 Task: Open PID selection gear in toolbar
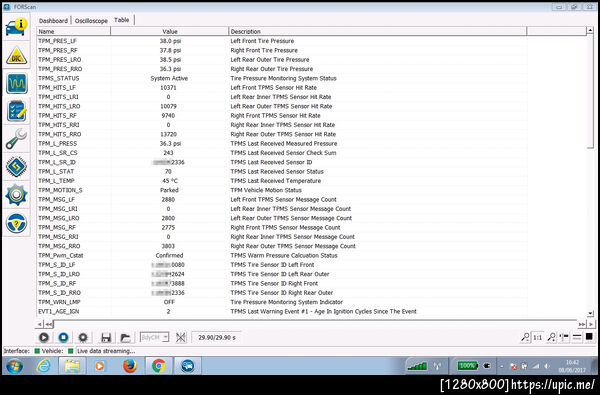(83, 337)
